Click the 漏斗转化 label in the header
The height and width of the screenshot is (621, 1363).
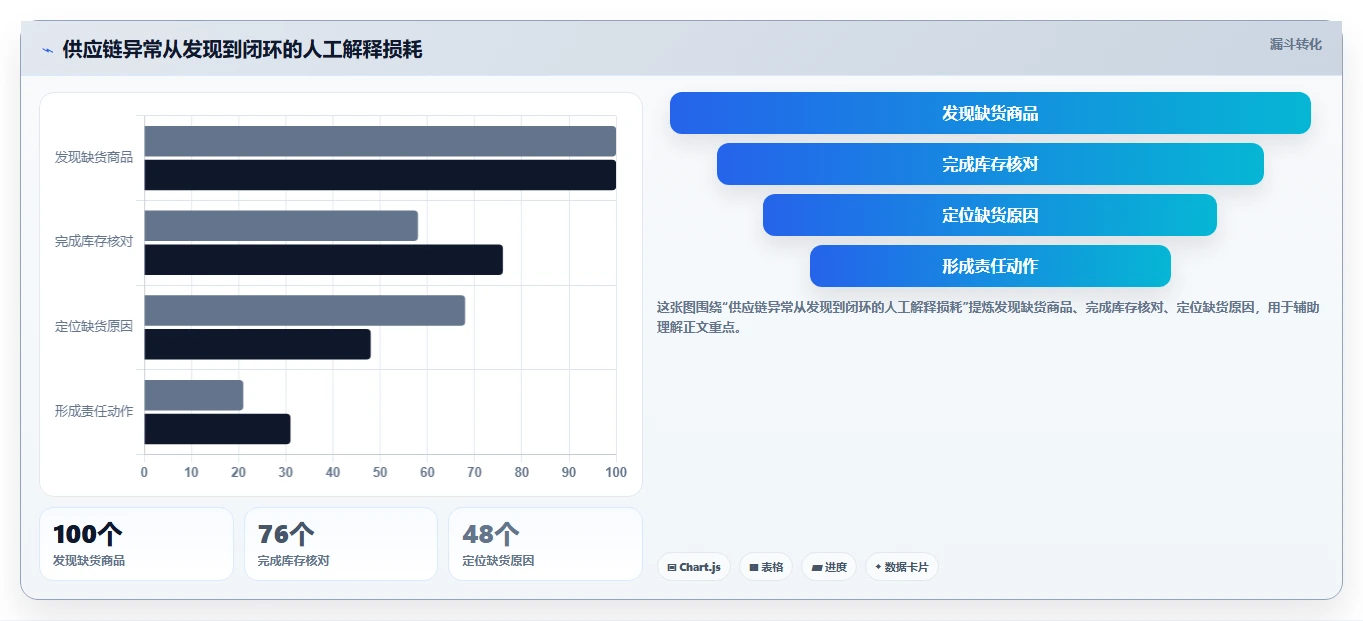pos(1296,44)
